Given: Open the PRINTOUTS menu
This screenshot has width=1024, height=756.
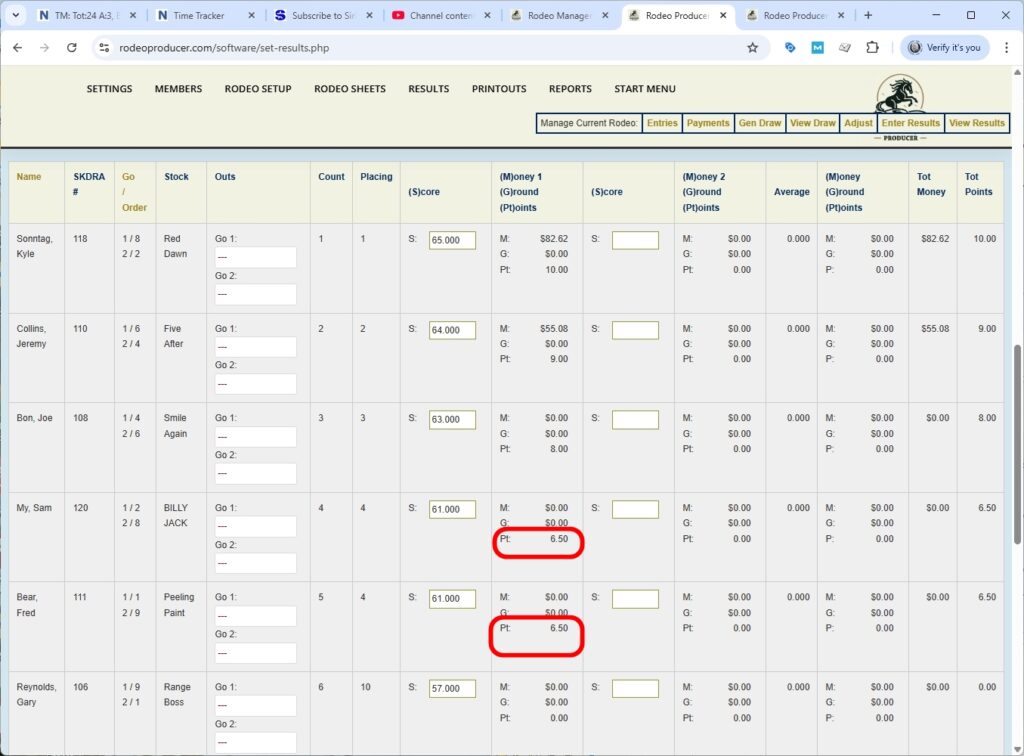Looking at the screenshot, I should pyautogui.click(x=498, y=89).
